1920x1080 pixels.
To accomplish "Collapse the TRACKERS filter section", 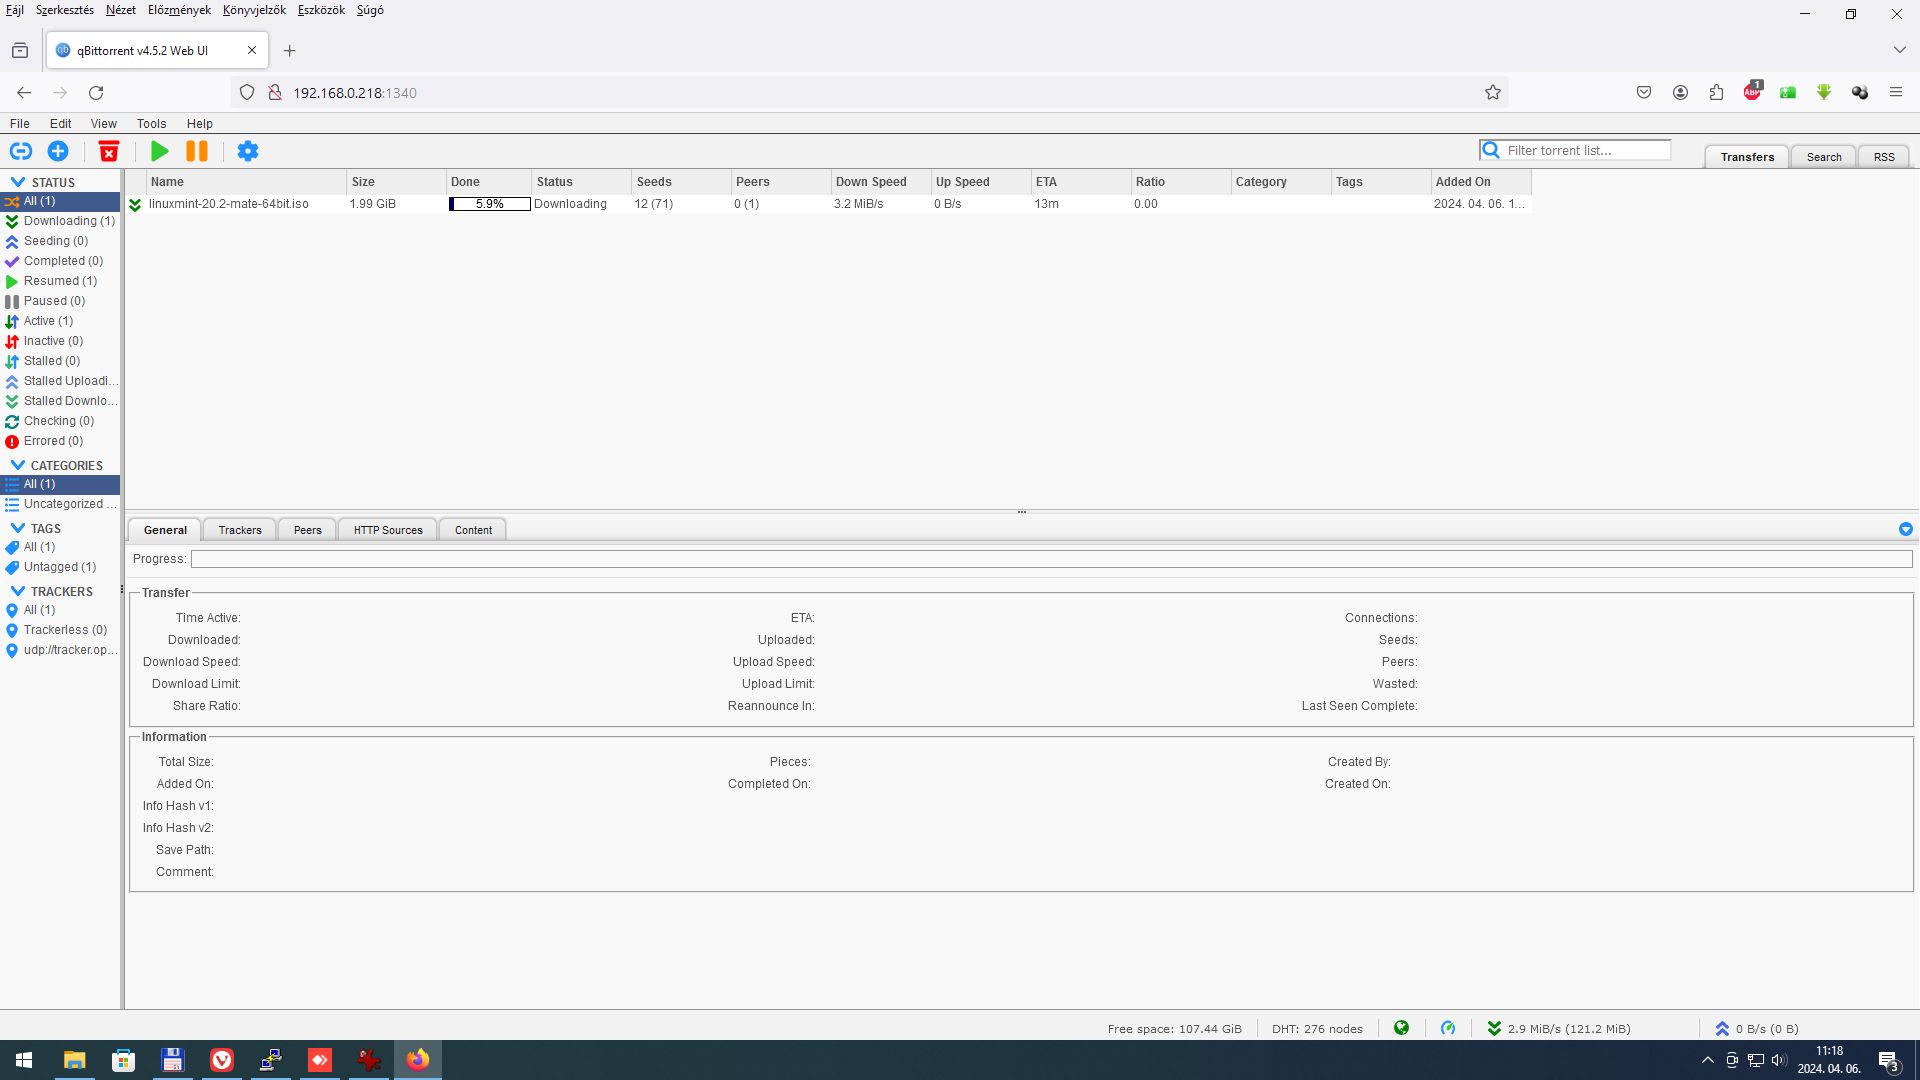I will tap(18, 591).
